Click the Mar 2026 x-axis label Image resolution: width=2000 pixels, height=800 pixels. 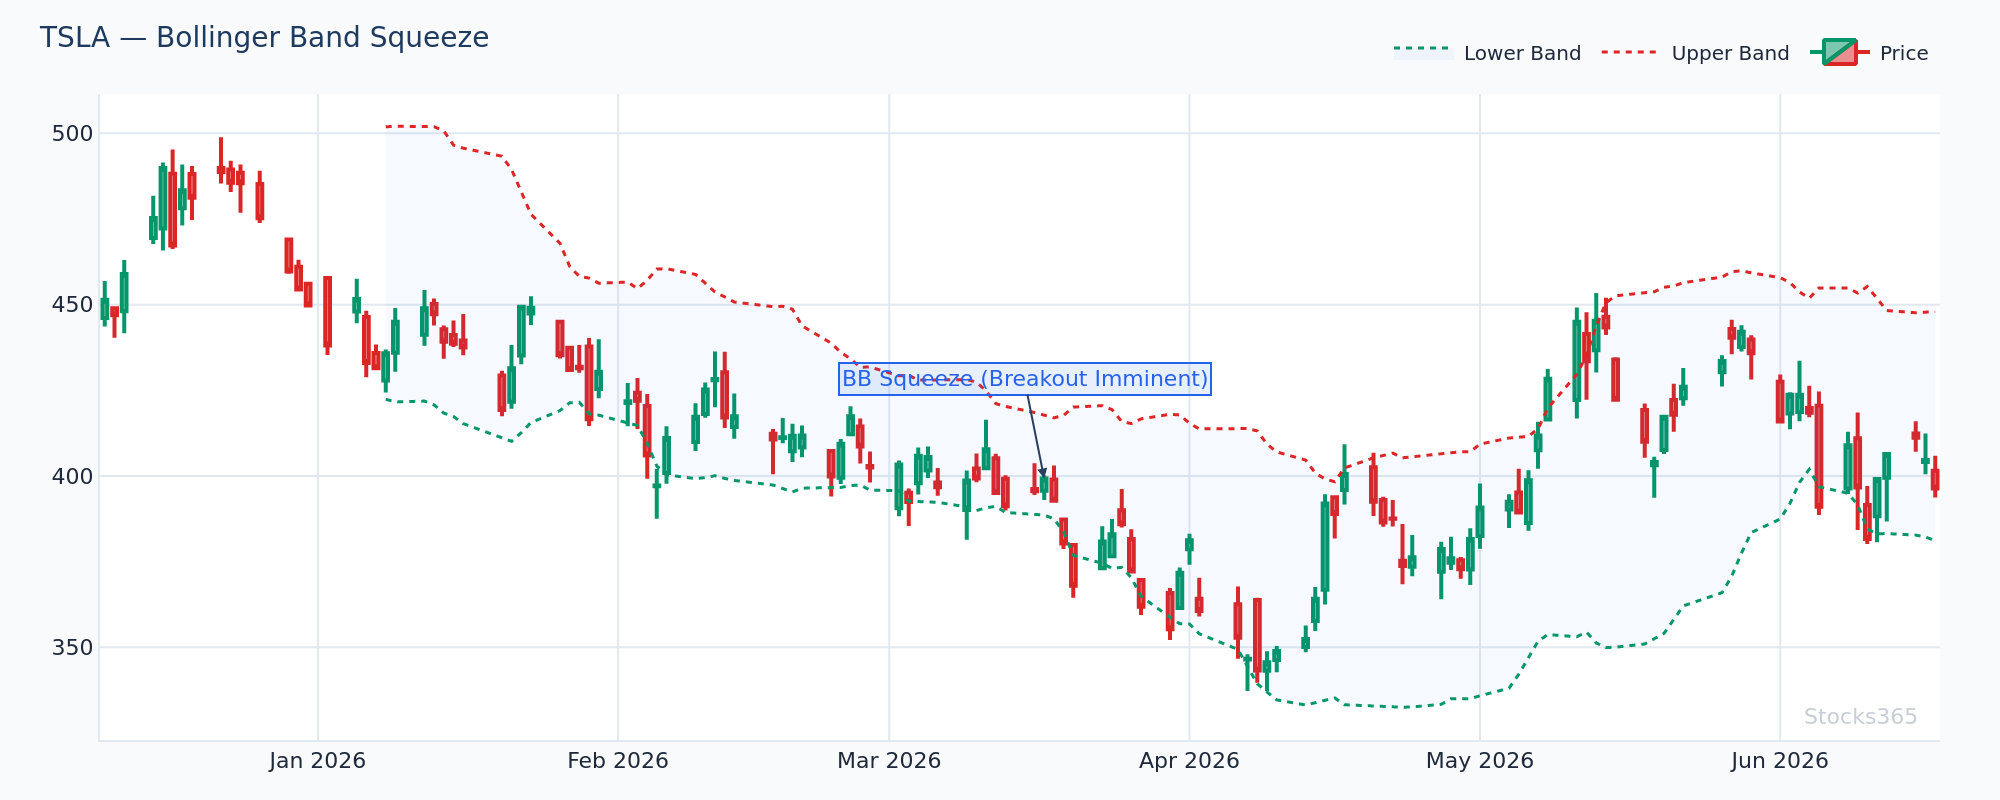pyautogui.click(x=889, y=761)
